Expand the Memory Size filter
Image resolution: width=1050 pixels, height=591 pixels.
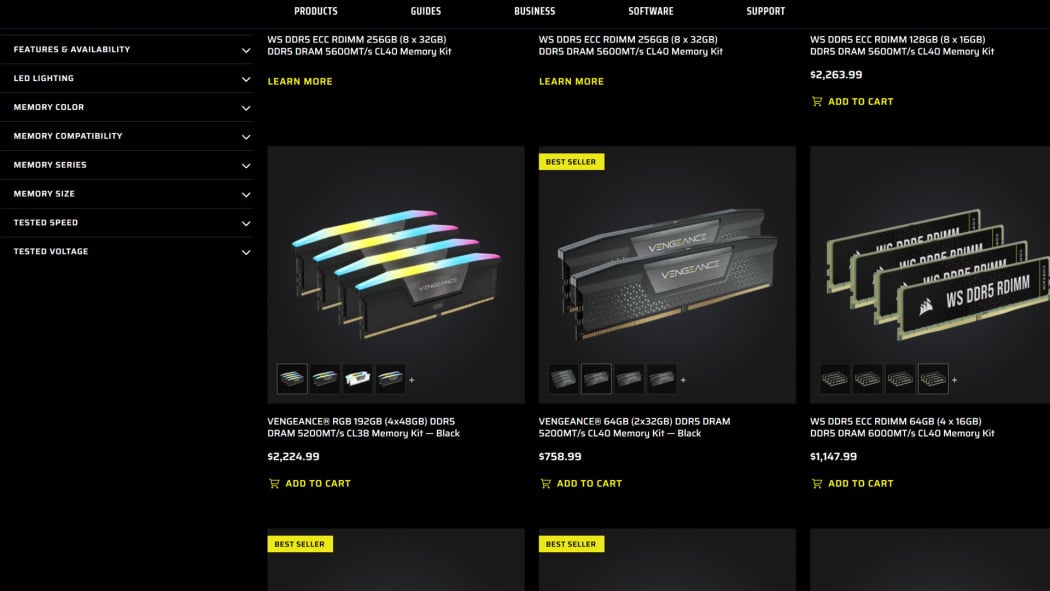[x=127, y=194]
